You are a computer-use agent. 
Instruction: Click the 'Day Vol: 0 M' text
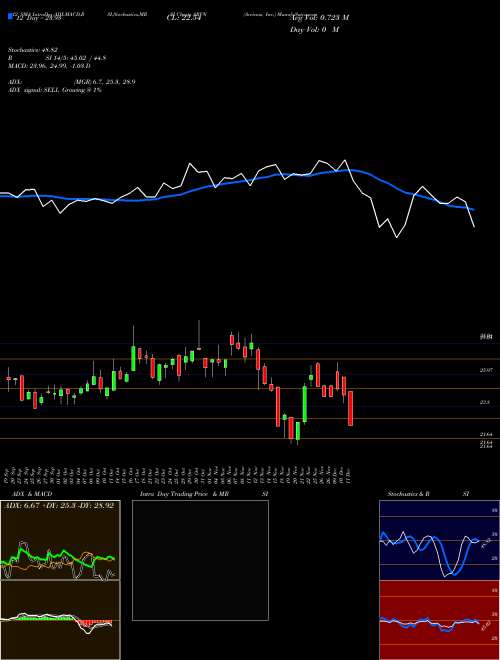315,30
